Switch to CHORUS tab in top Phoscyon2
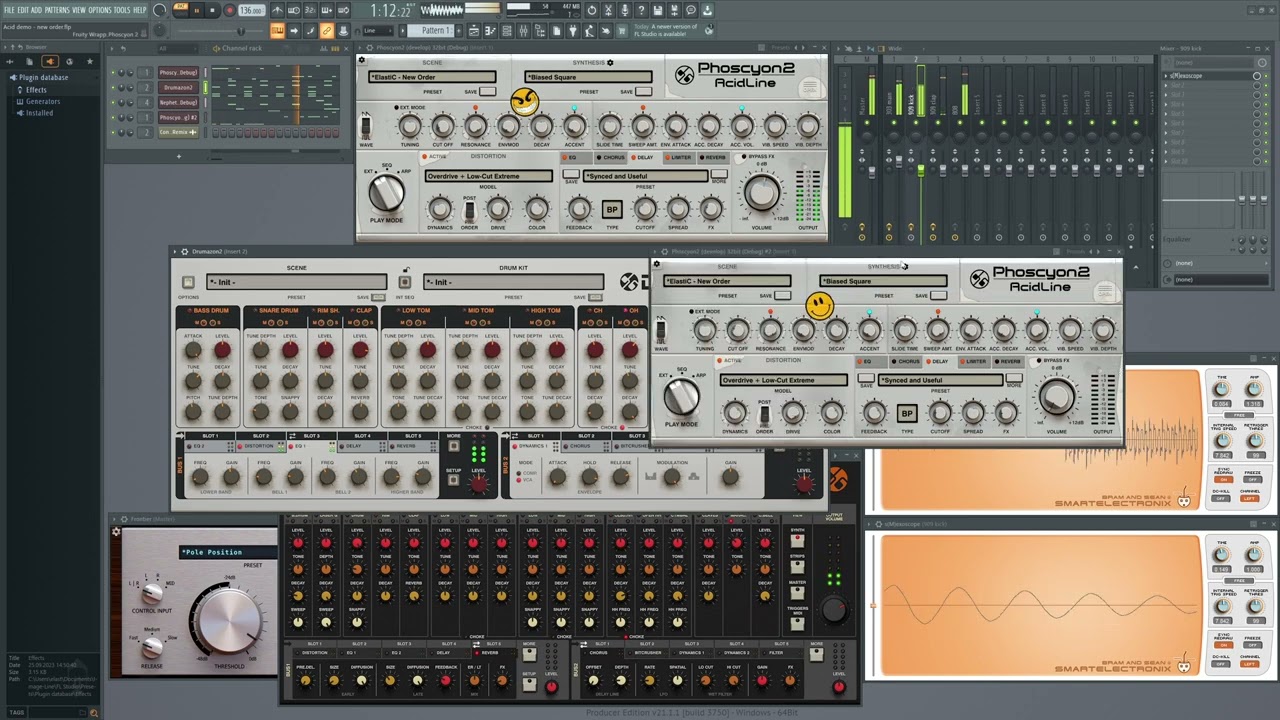1280x720 pixels. pos(611,157)
